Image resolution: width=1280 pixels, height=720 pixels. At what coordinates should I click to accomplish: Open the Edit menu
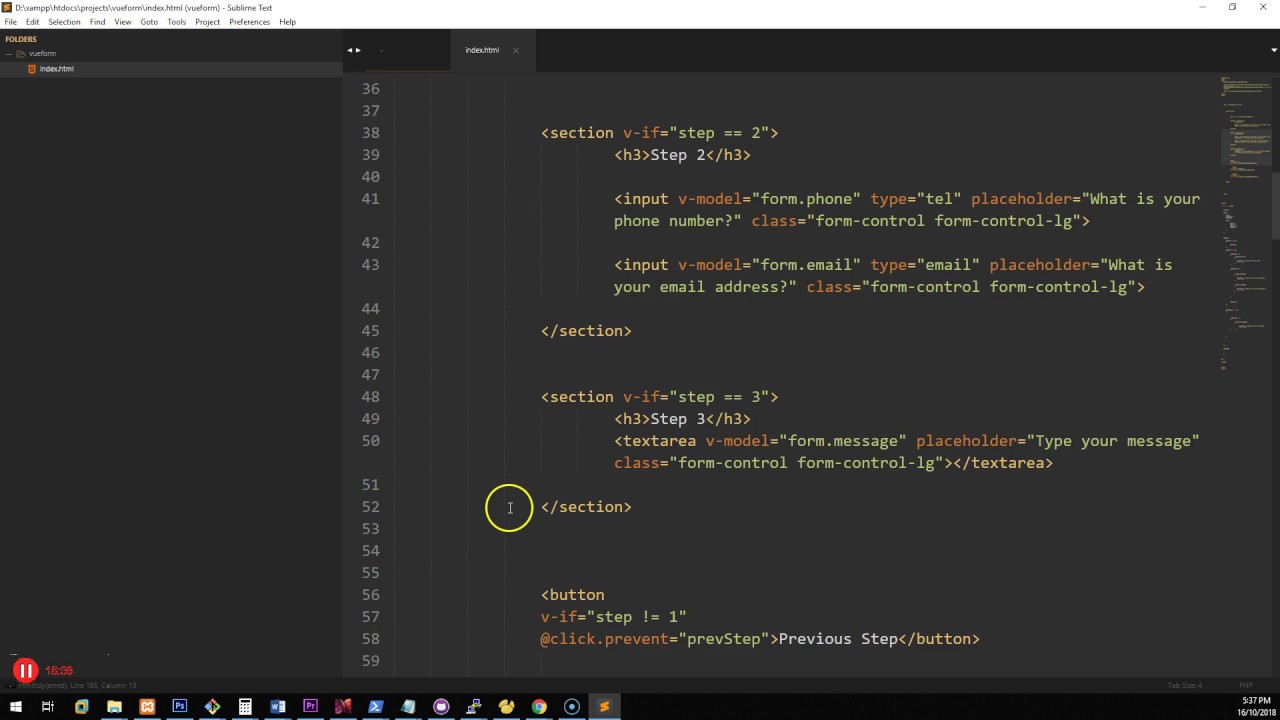[33, 22]
